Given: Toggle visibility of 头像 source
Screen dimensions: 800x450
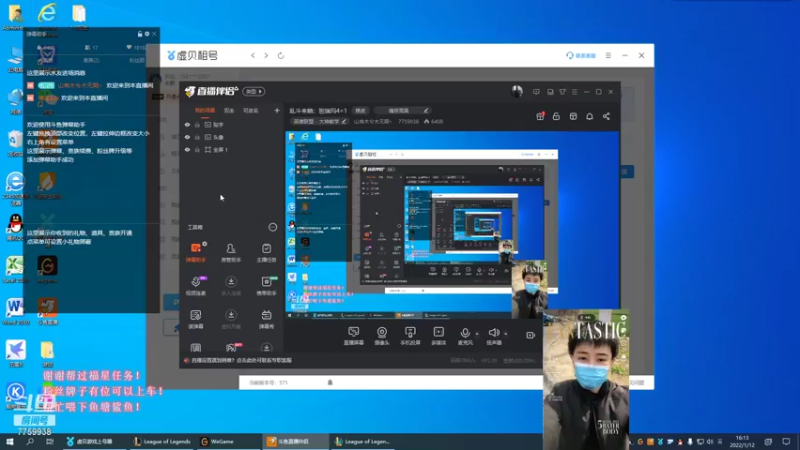Looking at the screenshot, I should (187, 137).
